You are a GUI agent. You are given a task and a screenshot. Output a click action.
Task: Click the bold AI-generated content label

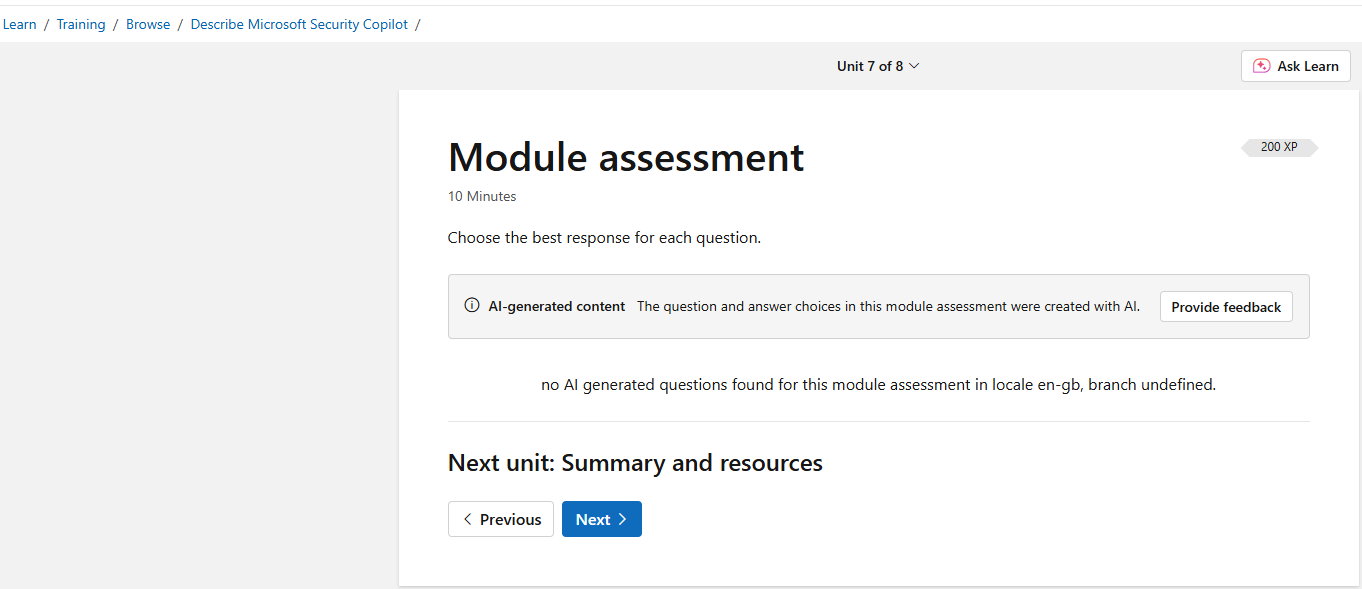pyautogui.click(x=557, y=306)
